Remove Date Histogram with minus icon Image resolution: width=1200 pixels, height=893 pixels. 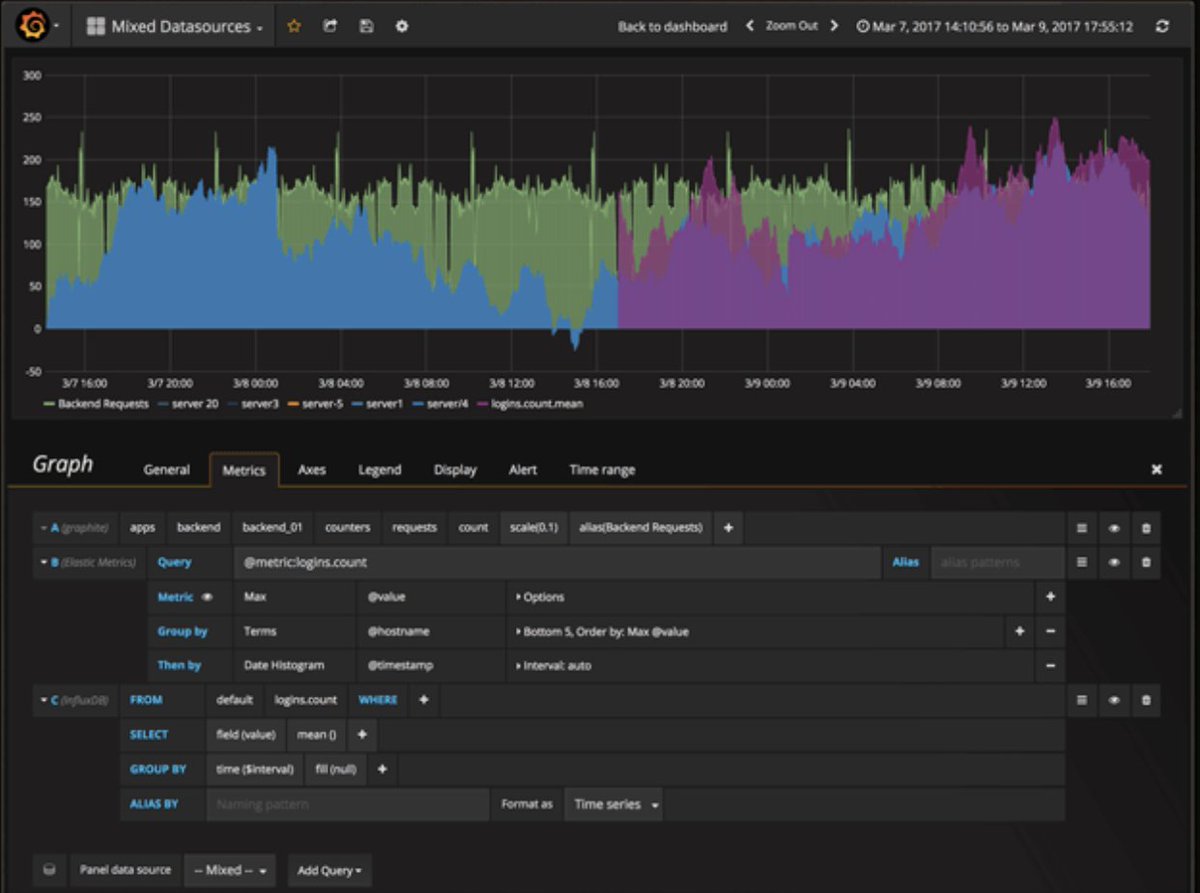1050,665
